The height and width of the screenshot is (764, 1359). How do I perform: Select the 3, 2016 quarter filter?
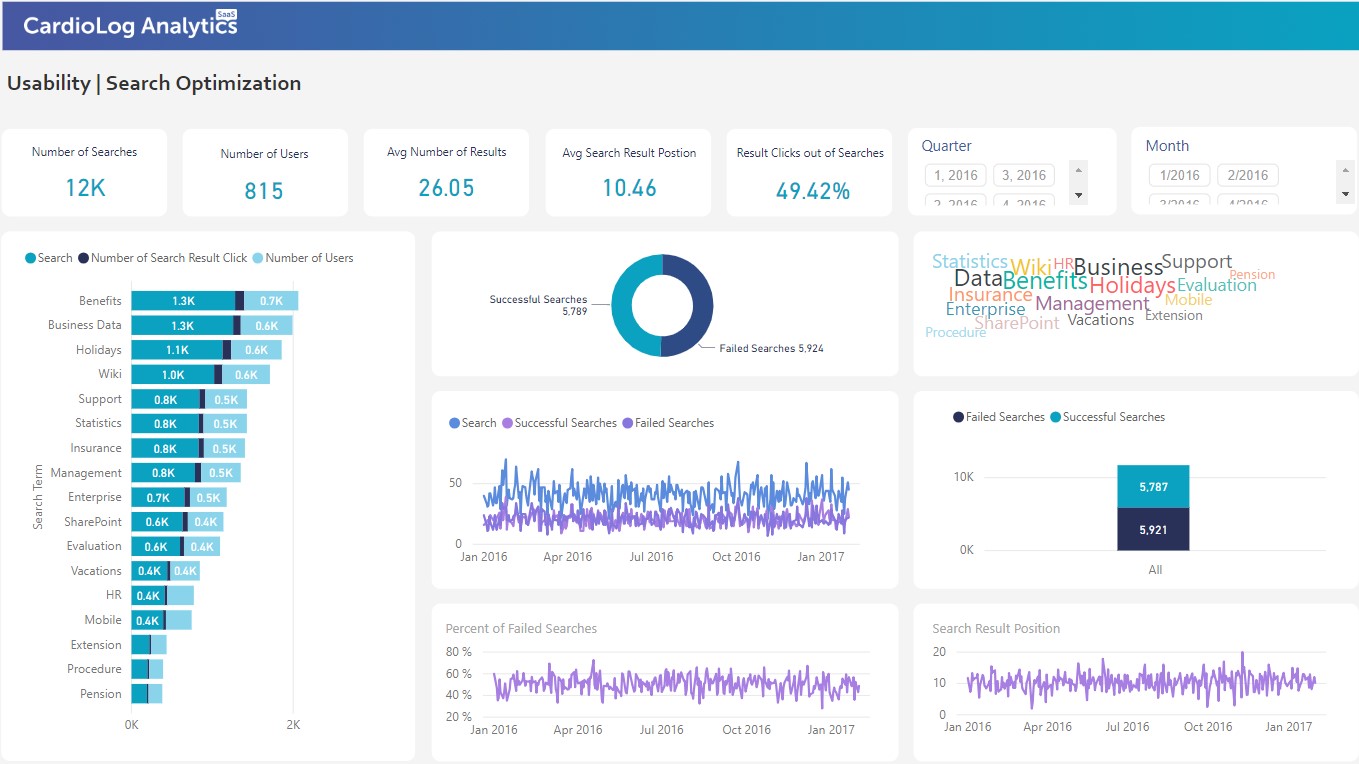[x=1024, y=175]
